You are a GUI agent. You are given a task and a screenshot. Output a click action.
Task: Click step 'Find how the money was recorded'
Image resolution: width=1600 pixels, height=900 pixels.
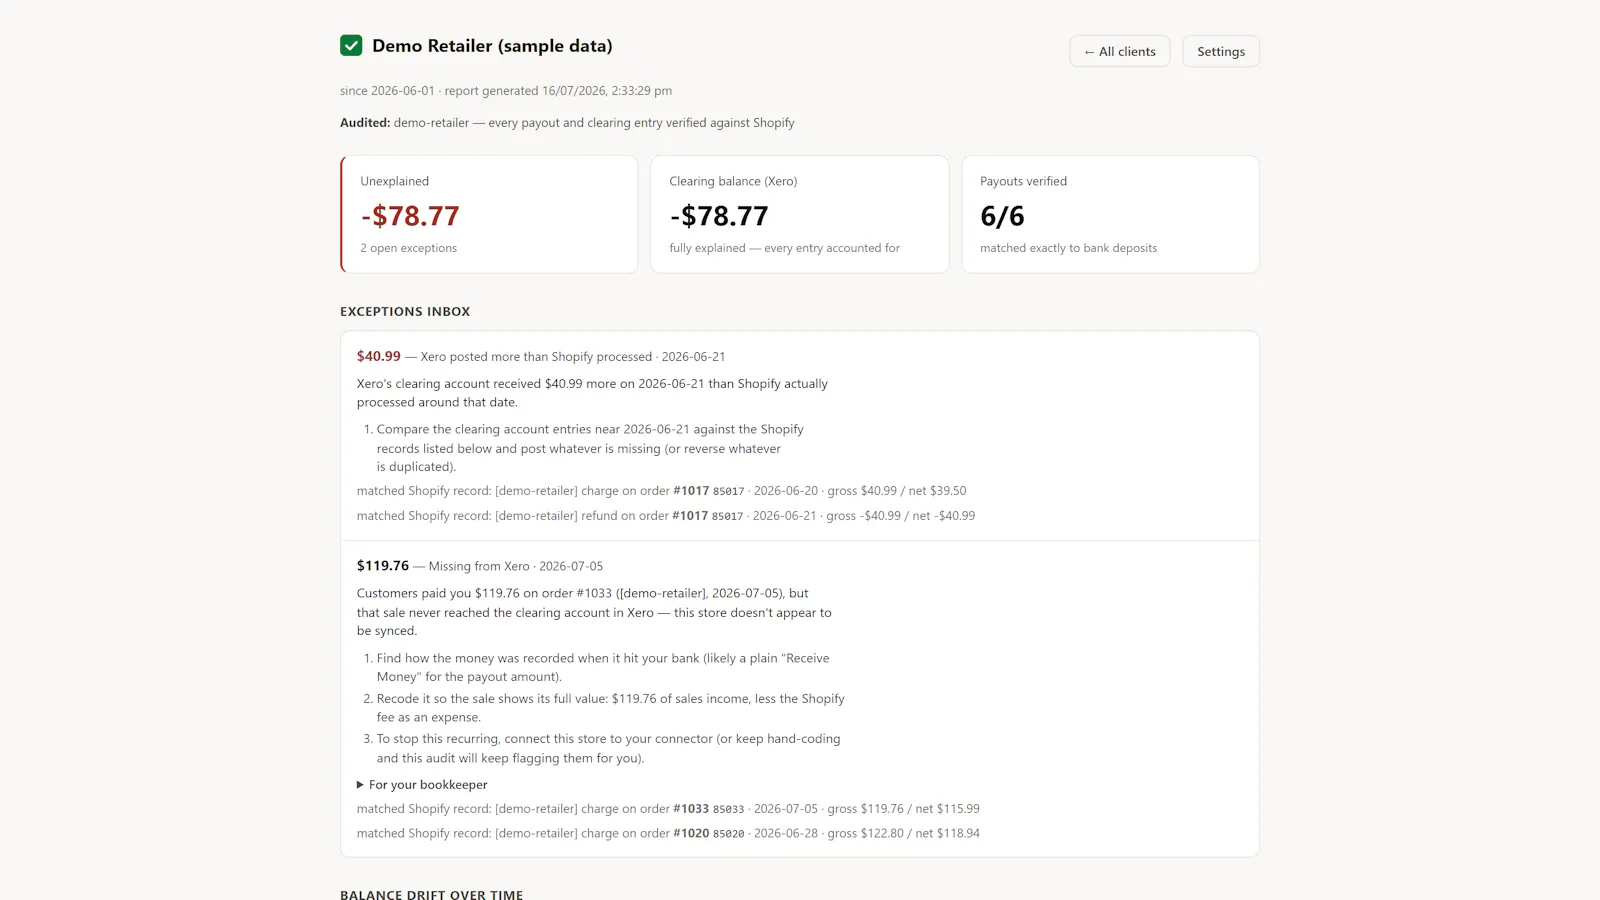click(603, 667)
